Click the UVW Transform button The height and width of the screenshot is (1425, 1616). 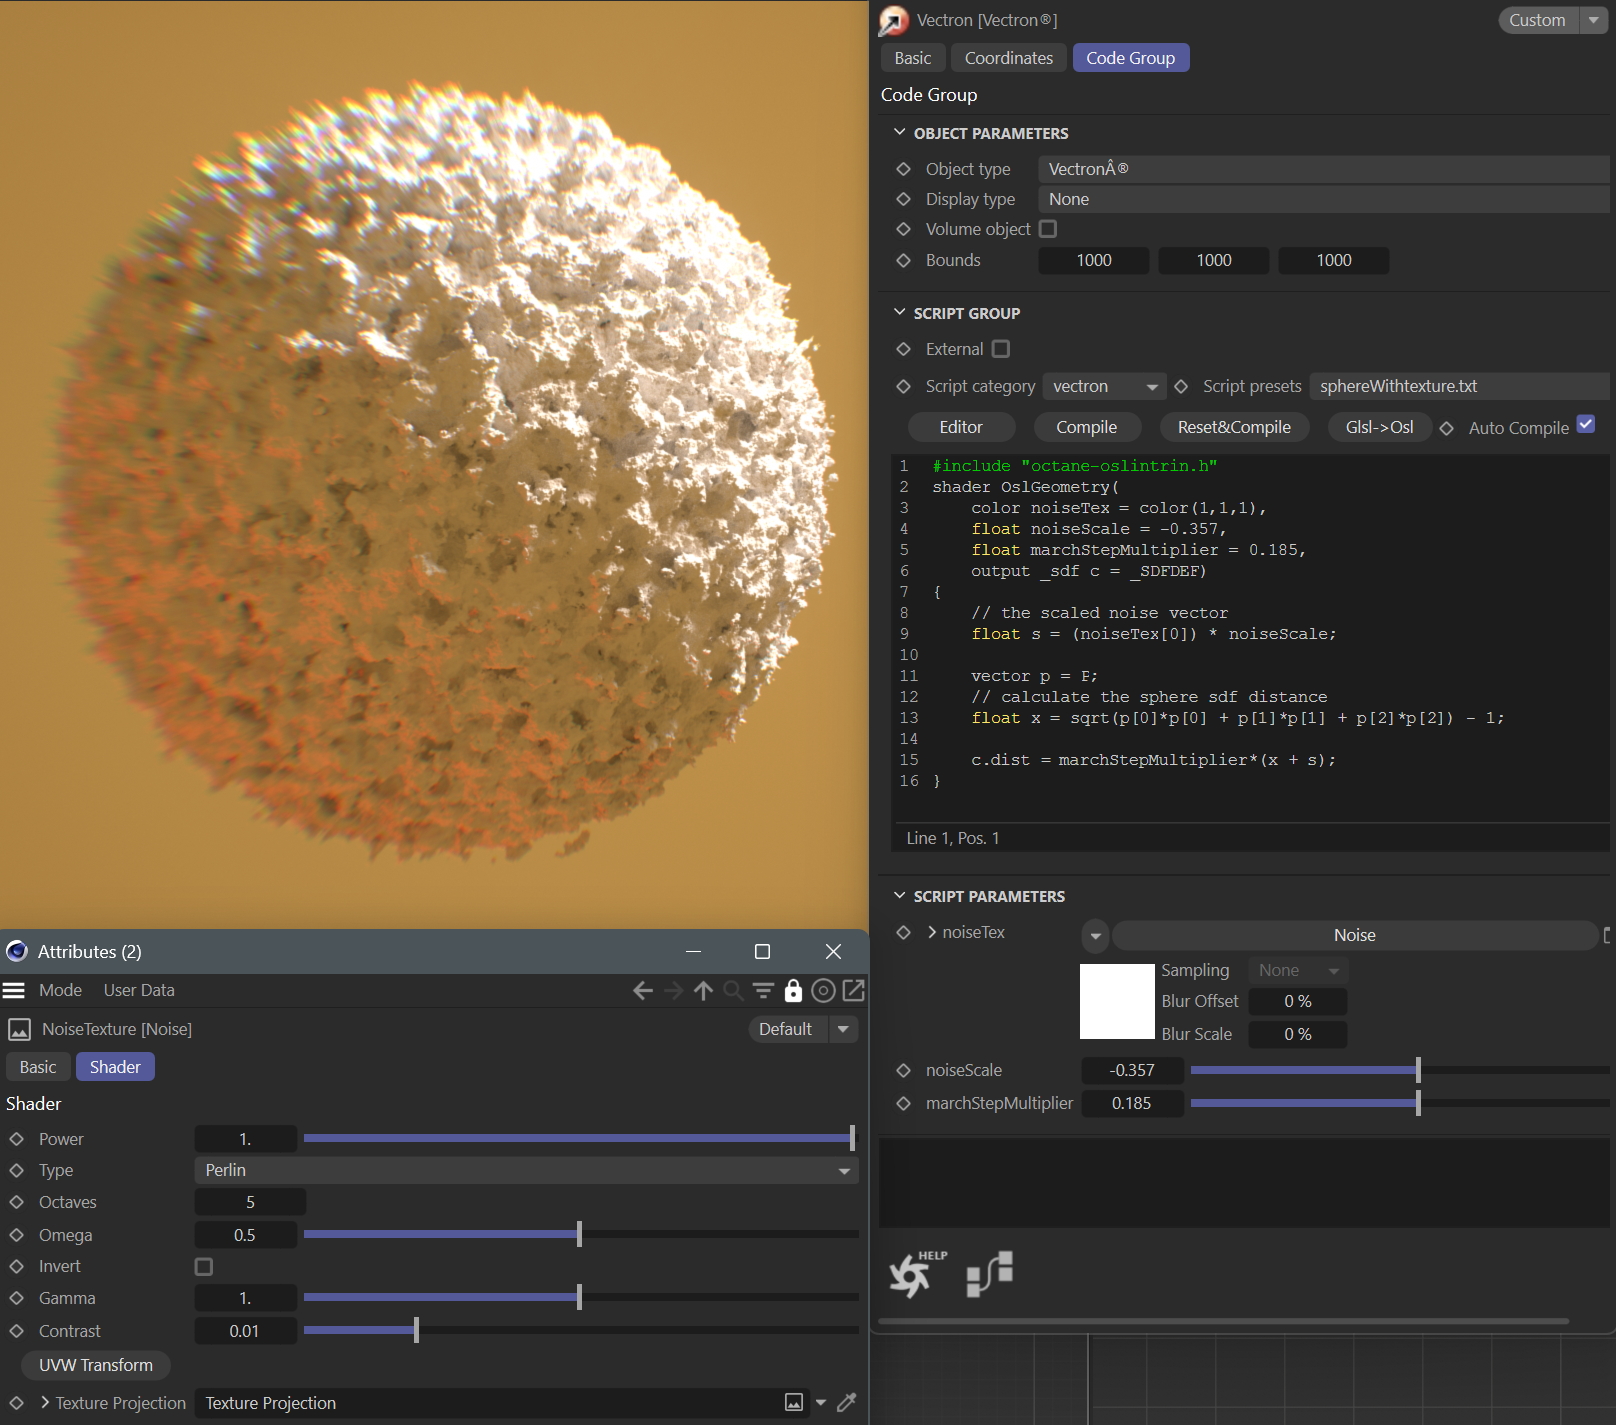[x=96, y=1365]
